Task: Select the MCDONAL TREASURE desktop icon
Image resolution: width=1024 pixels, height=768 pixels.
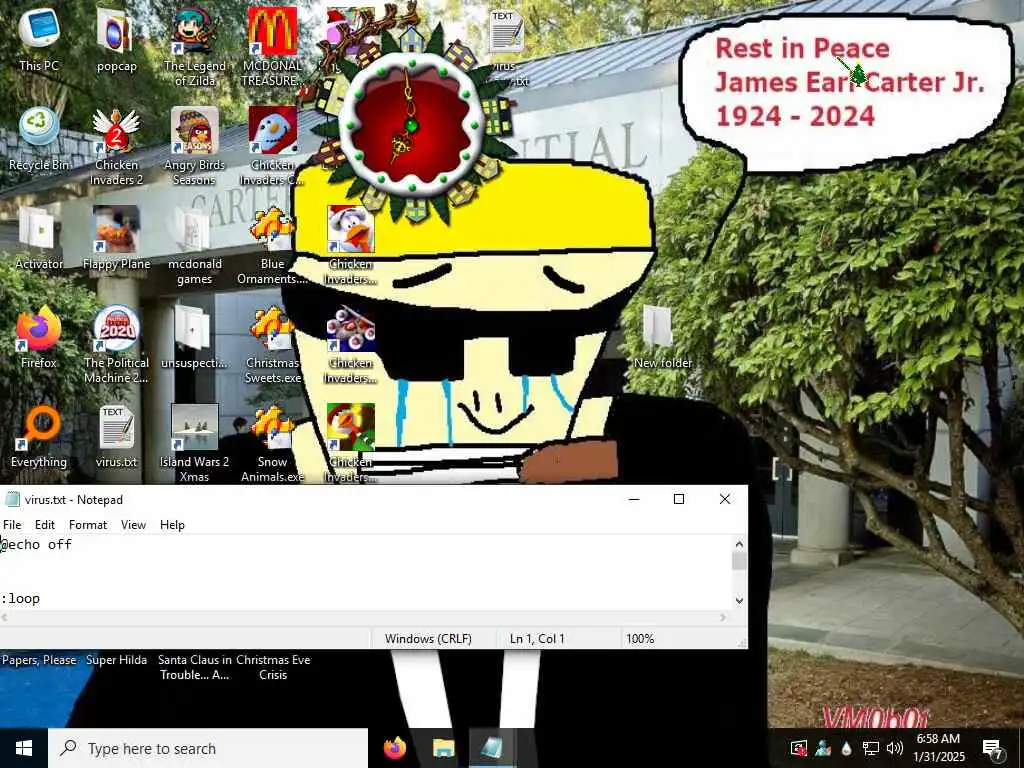Action: pos(272,46)
